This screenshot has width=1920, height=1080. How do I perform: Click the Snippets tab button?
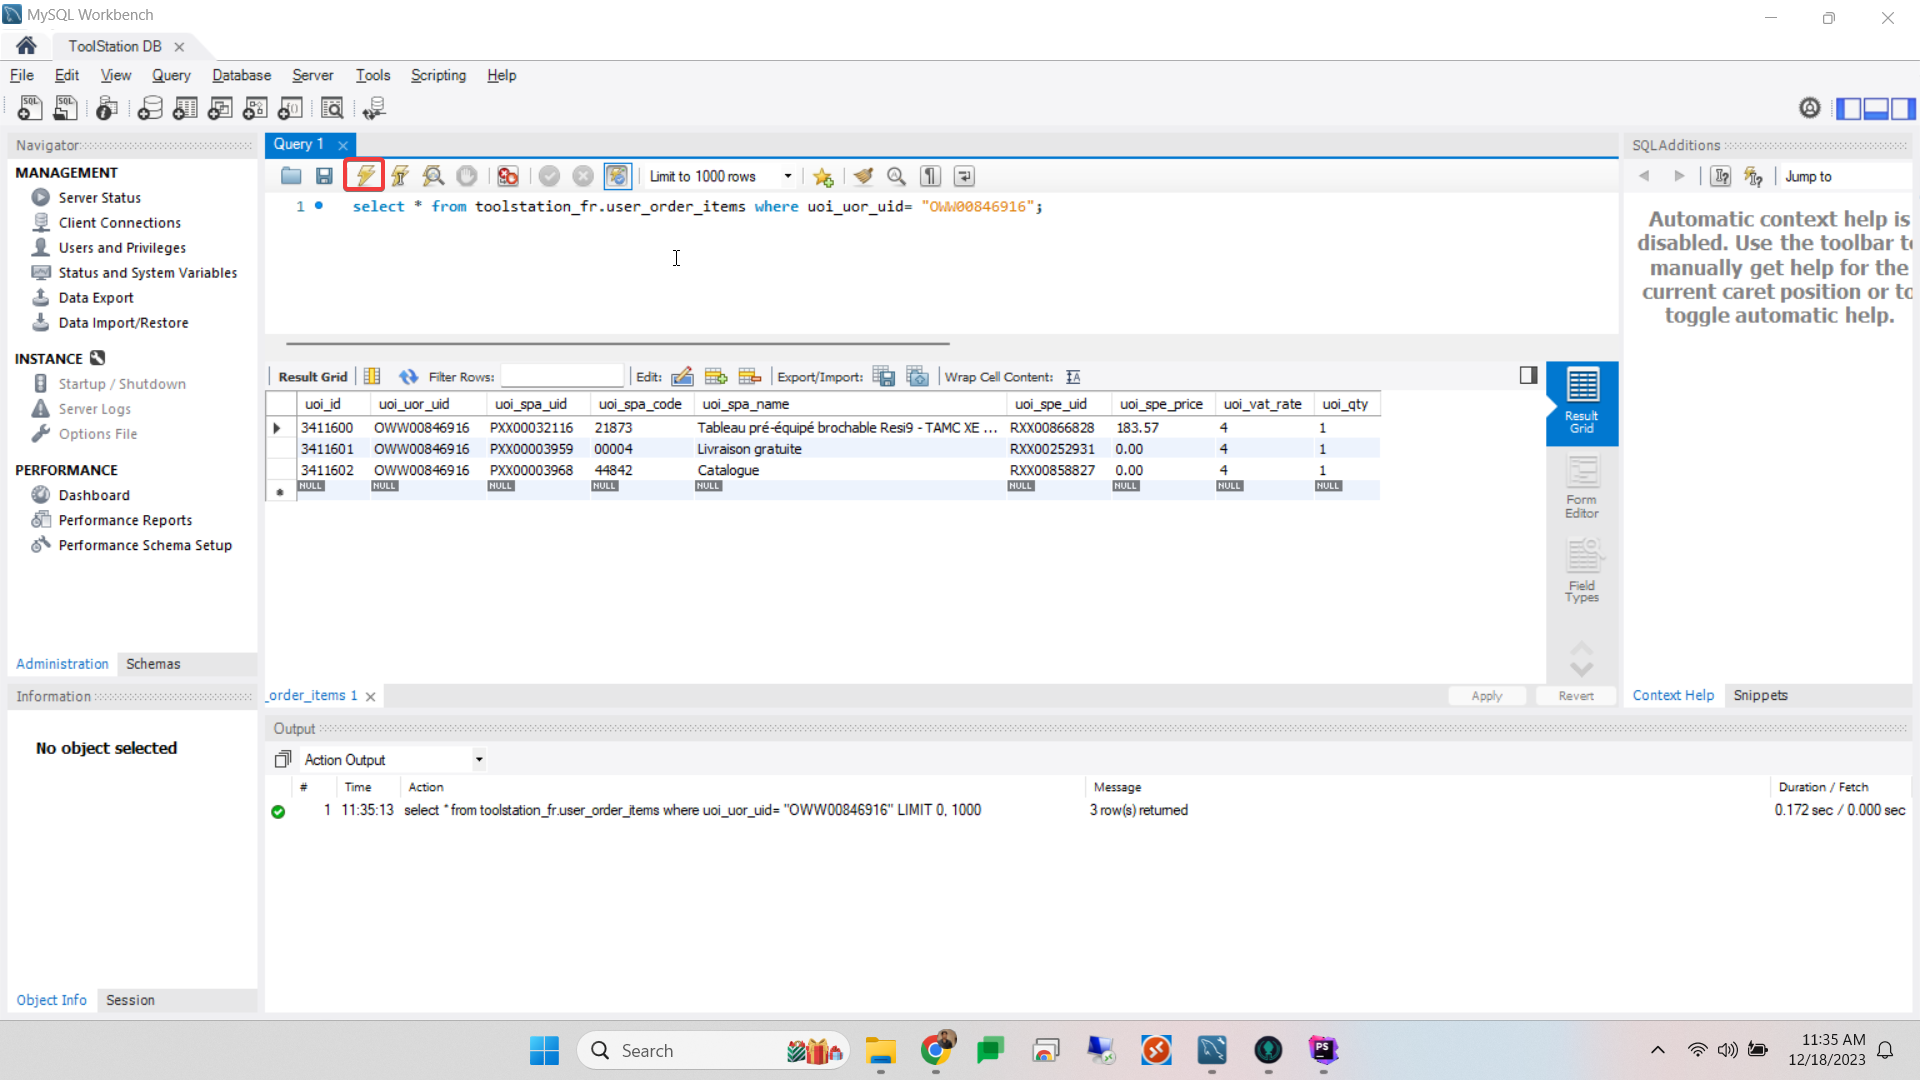point(1760,695)
